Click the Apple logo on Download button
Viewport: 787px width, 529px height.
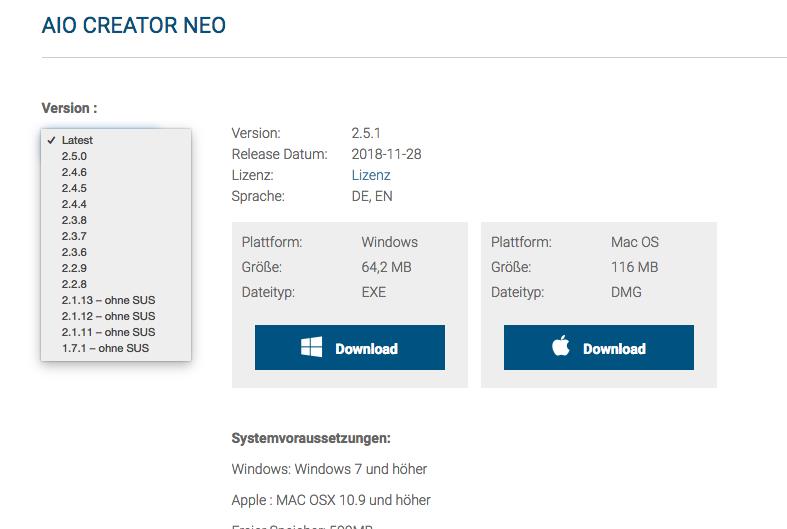(x=561, y=346)
